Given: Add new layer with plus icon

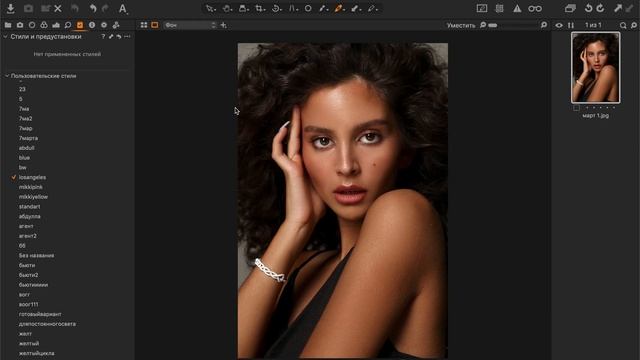Looking at the screenshot, I should 223,25.
